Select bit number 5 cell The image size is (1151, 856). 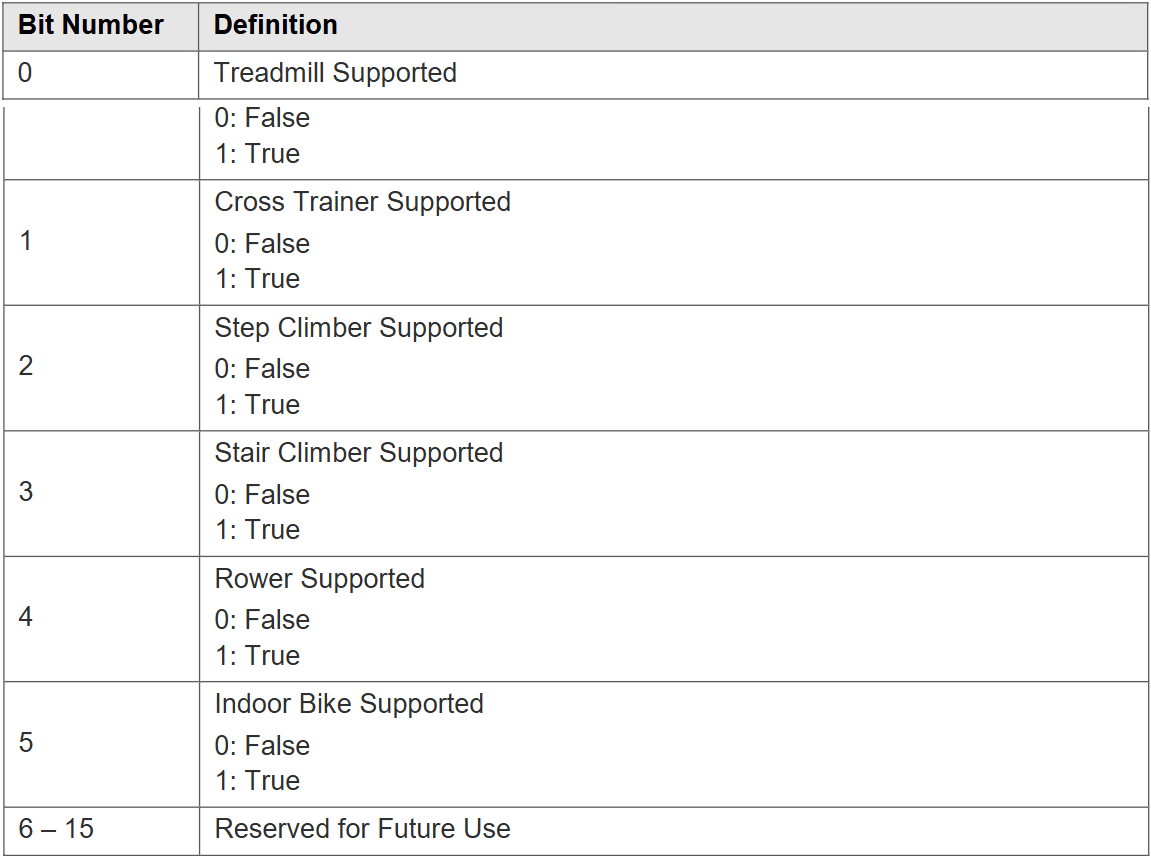point(26,743)
